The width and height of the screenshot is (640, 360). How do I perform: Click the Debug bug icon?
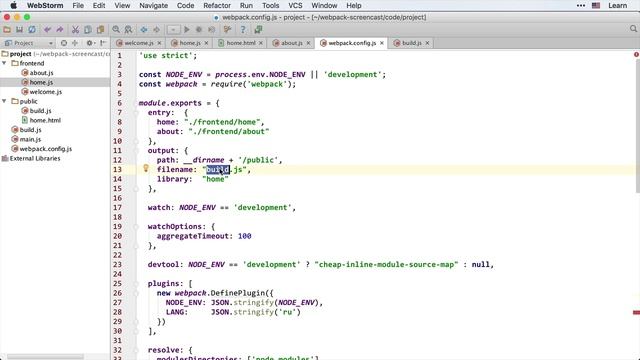[199, 29]
